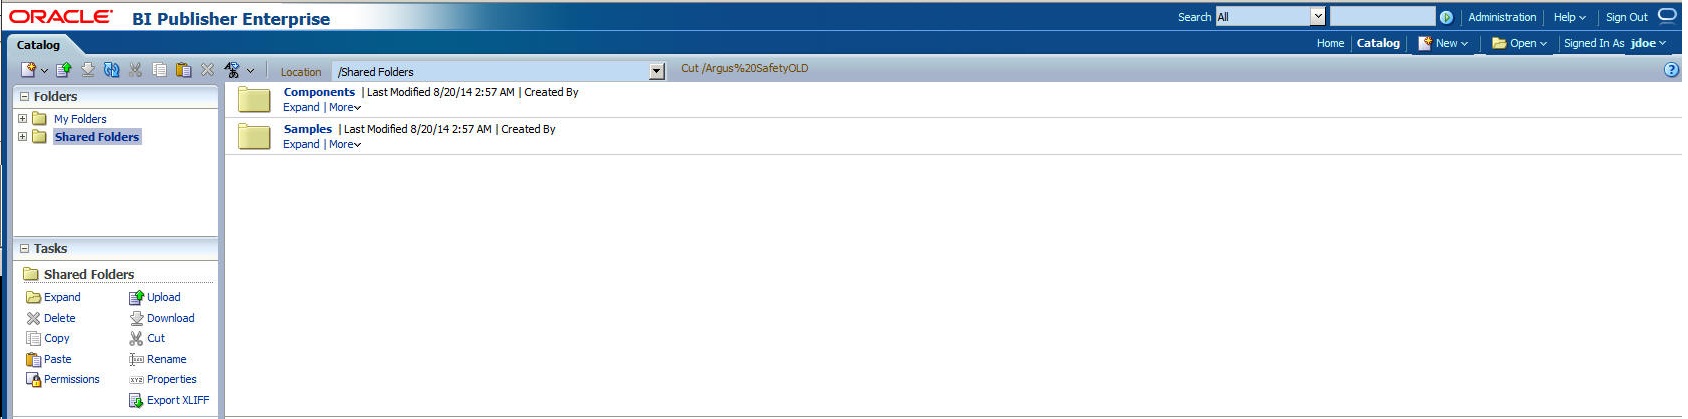Click Delete icon in Tasks panel
Viewport: 1688px width, 419px height.
(33, 318)
